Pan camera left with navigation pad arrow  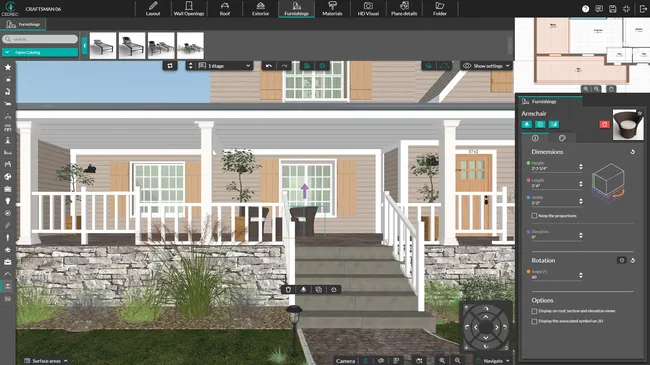(475, 327)
